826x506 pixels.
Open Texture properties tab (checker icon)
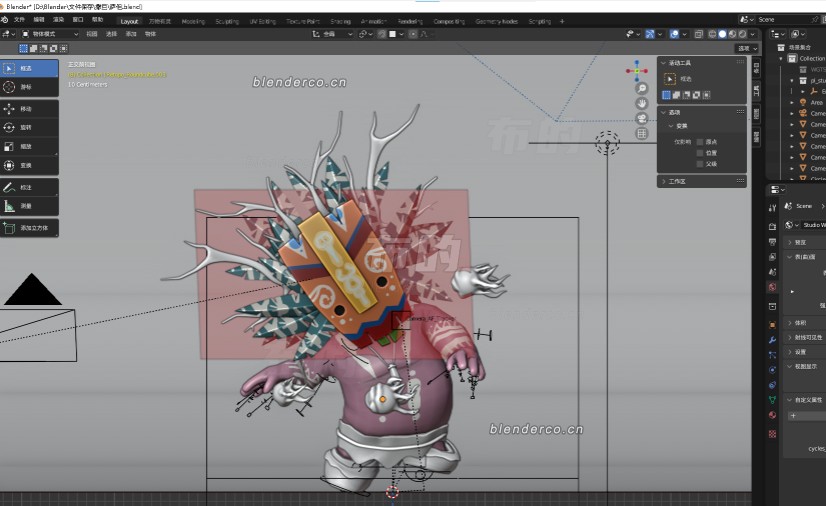click(x=772, y=434)
